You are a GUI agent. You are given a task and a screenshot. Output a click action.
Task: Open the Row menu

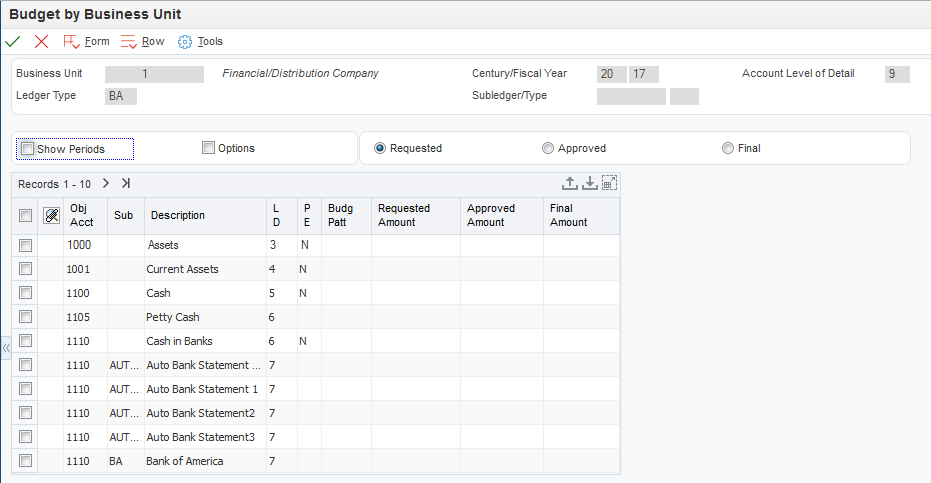point(142,41)
